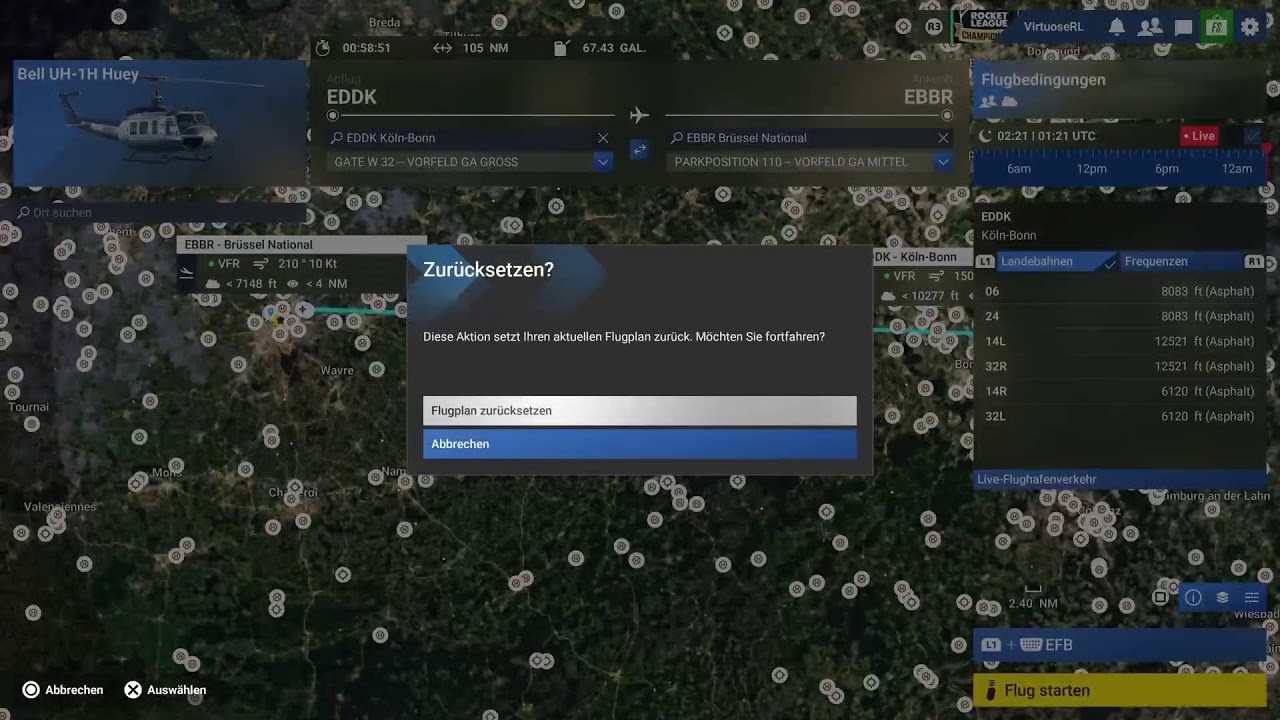Click the distance 105 NM indicator
This screenshot has height=720, width=1280.
pos(470,48)
